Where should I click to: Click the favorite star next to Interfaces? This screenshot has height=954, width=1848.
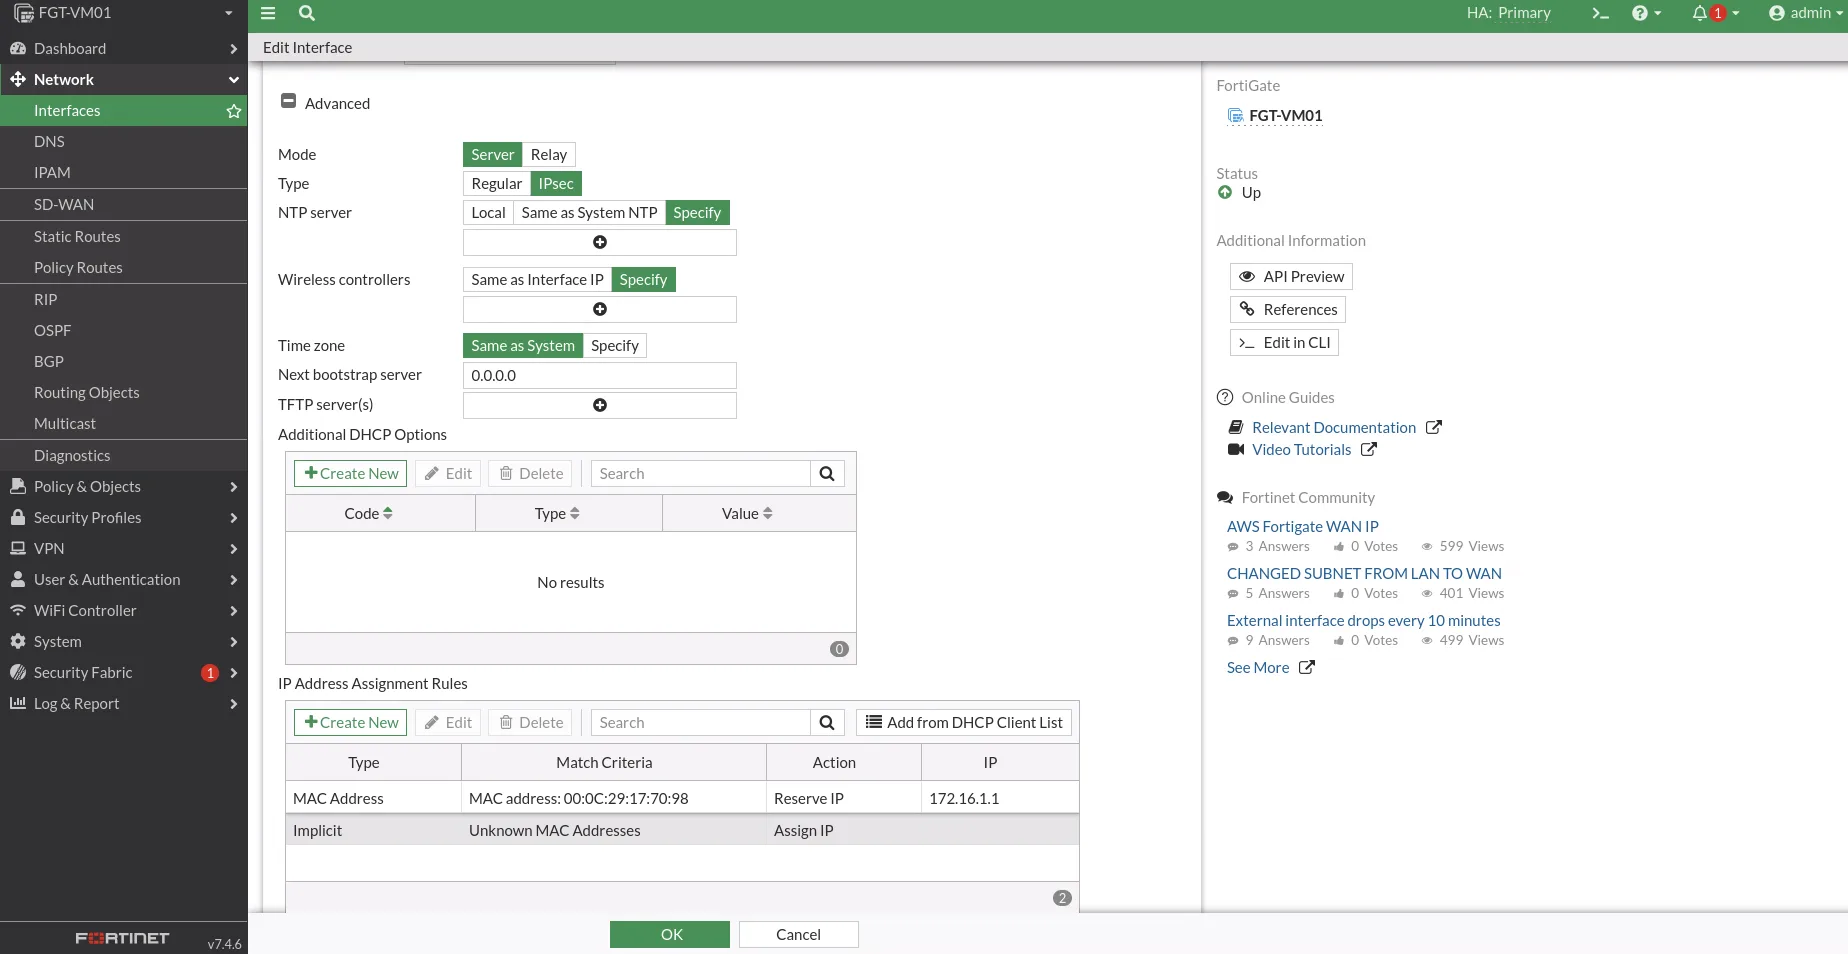point(234,111)
